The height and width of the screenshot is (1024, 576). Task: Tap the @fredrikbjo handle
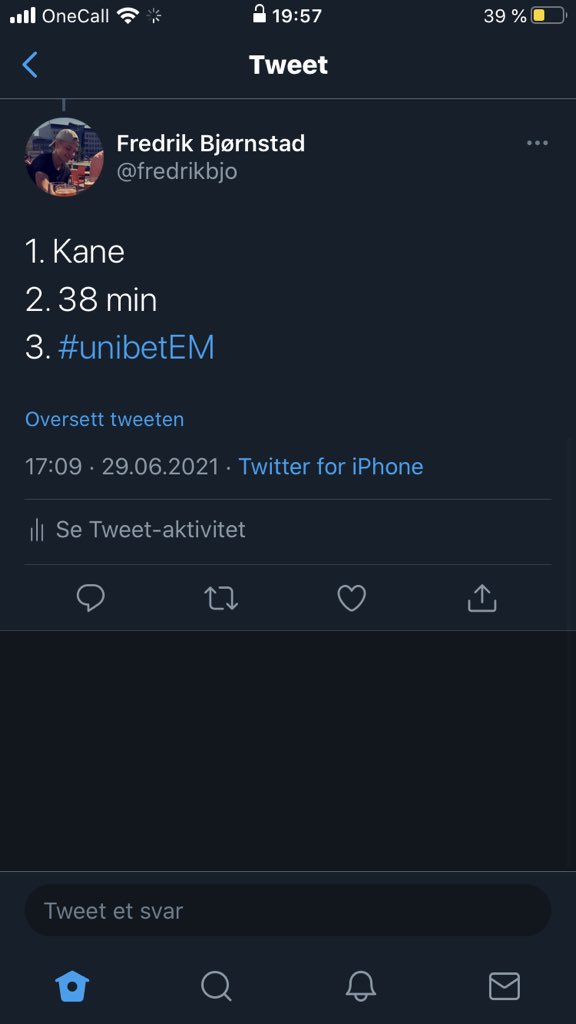pyautogui.click(x=176, y=171)
